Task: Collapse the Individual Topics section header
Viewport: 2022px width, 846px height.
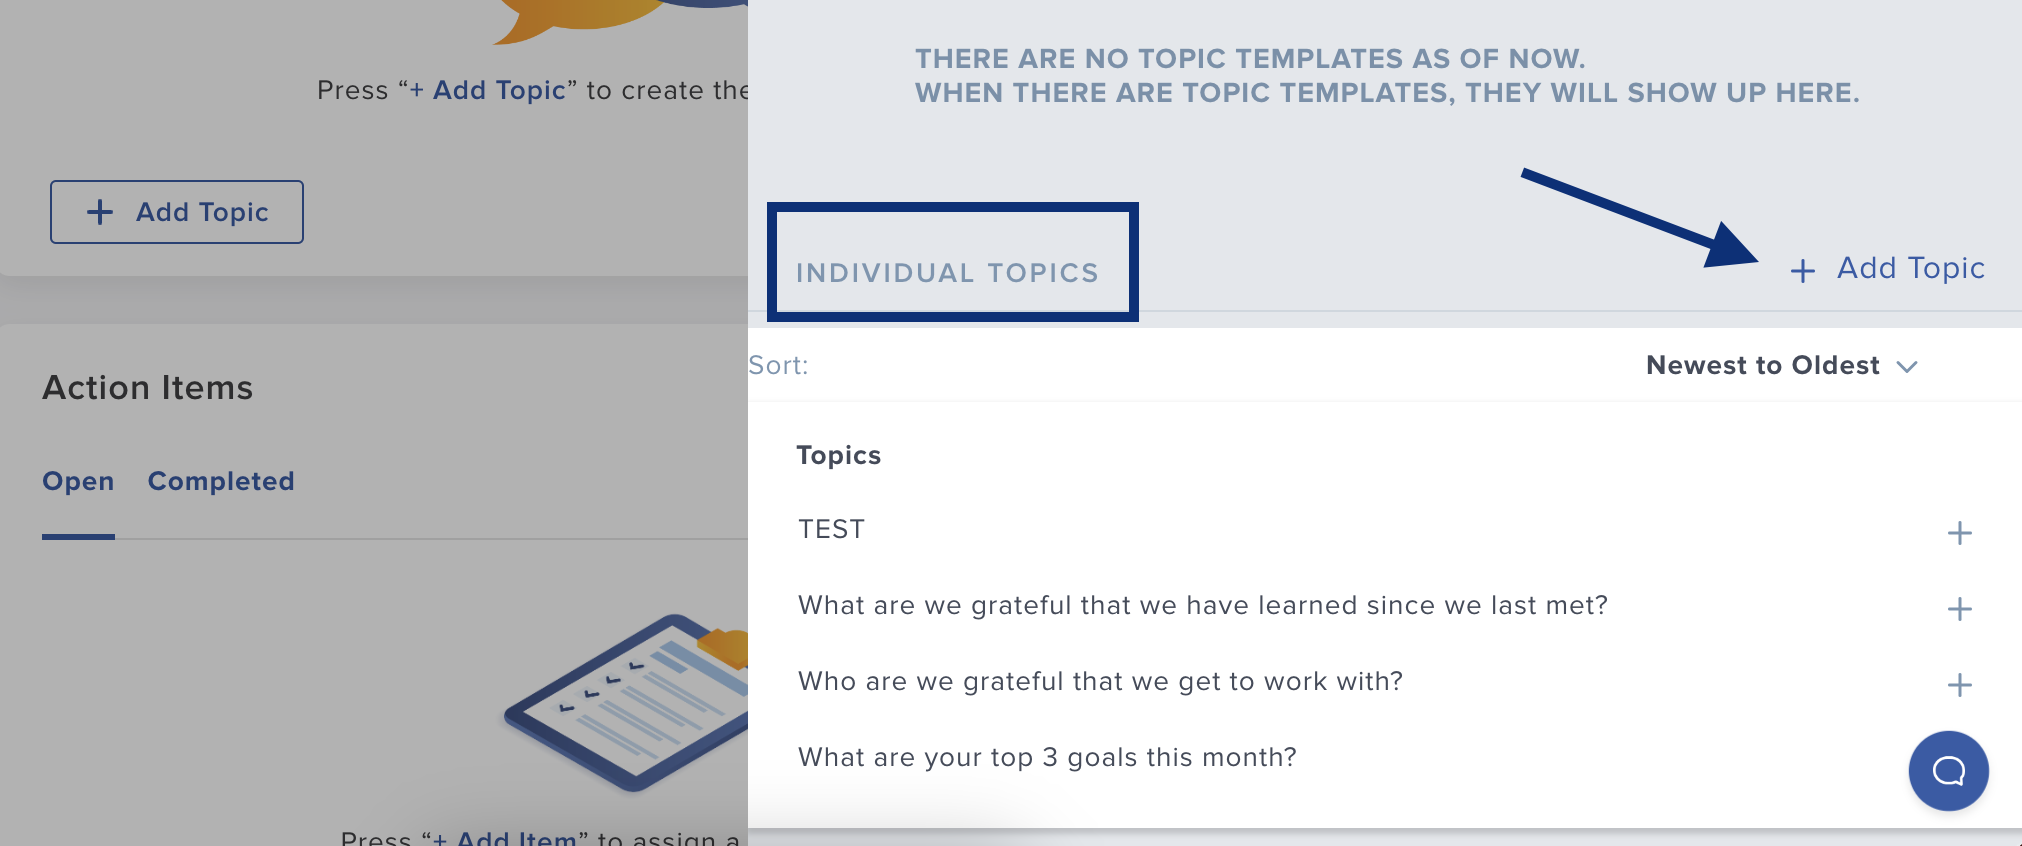Action: click(x=946, y=271)
